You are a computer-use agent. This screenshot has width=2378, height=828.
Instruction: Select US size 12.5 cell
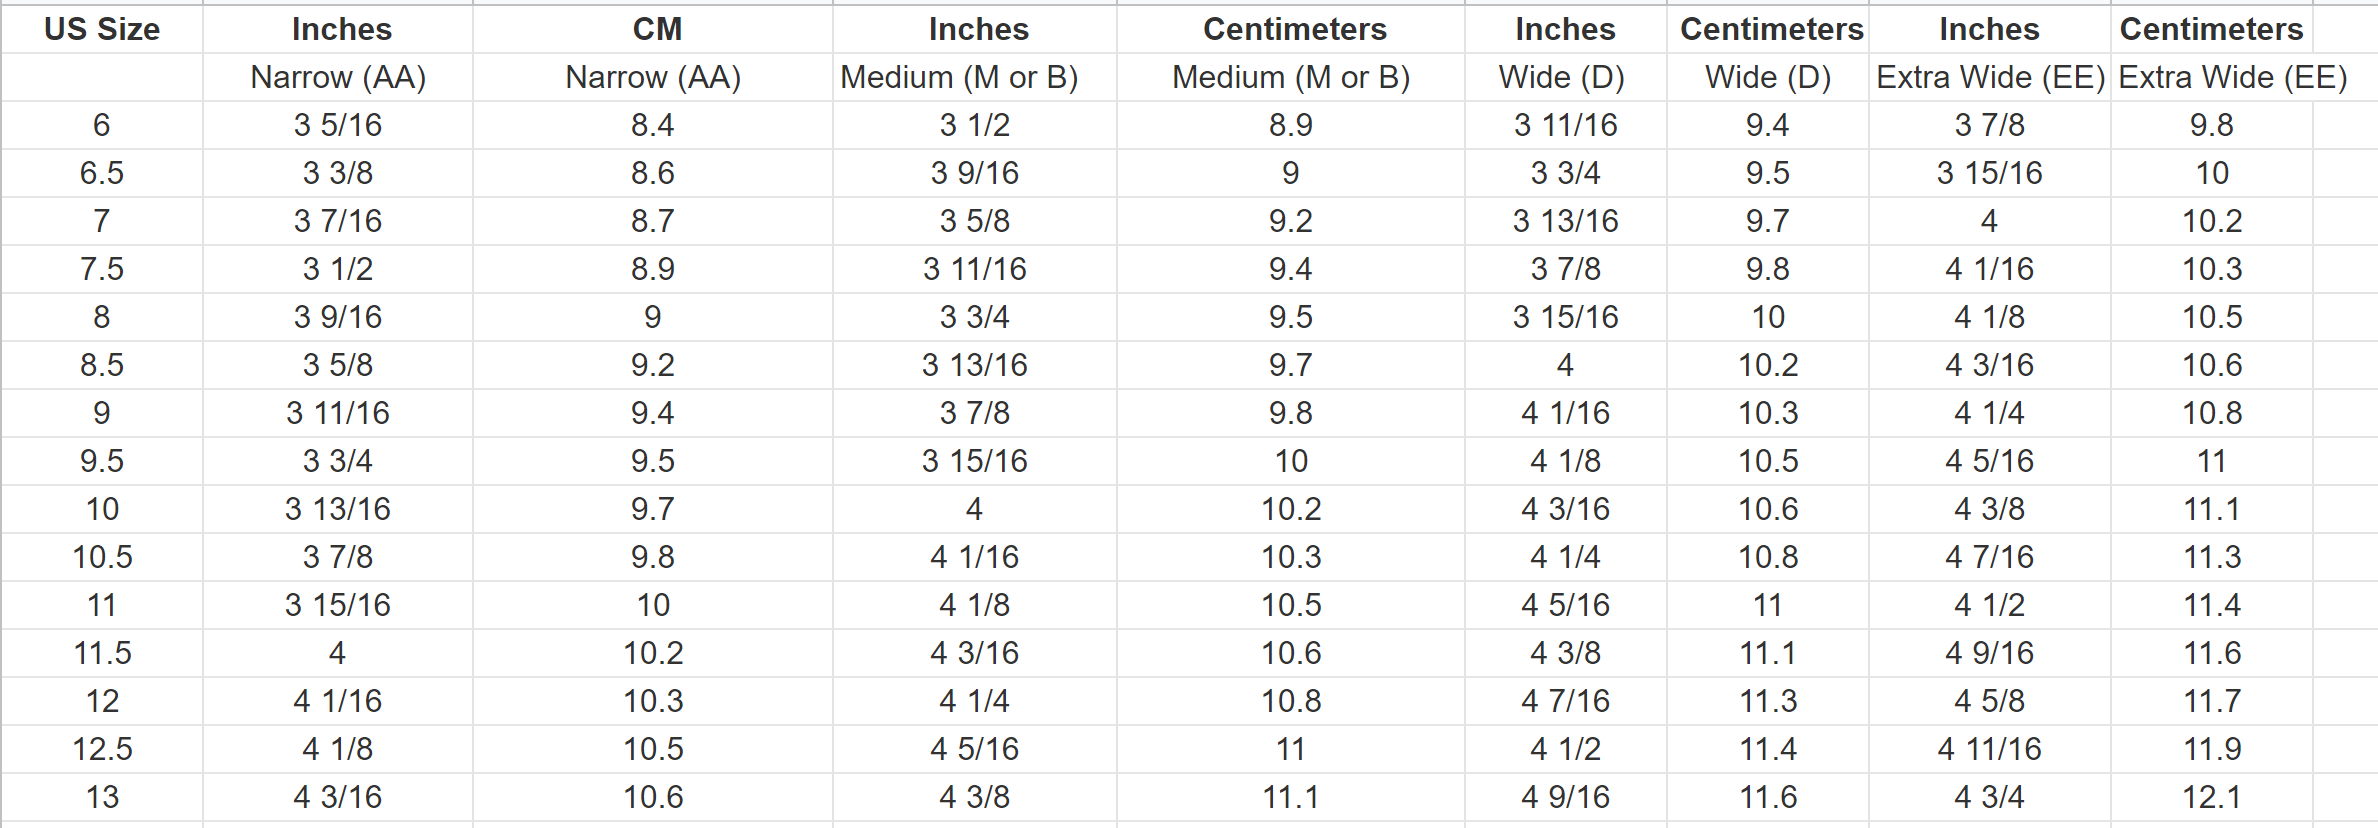pyautogui.click(x=102, y=749)
